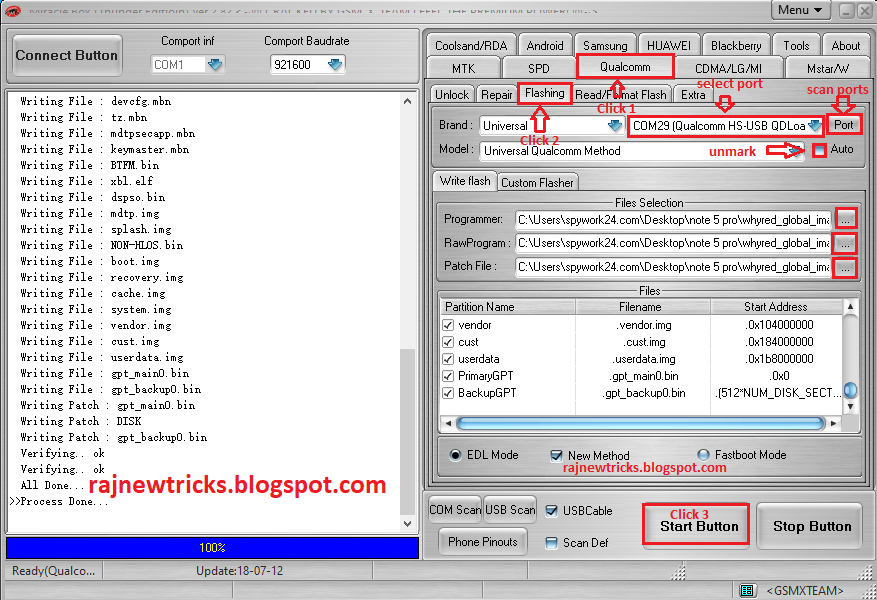Select the Write flash tab

coord(465,181)
